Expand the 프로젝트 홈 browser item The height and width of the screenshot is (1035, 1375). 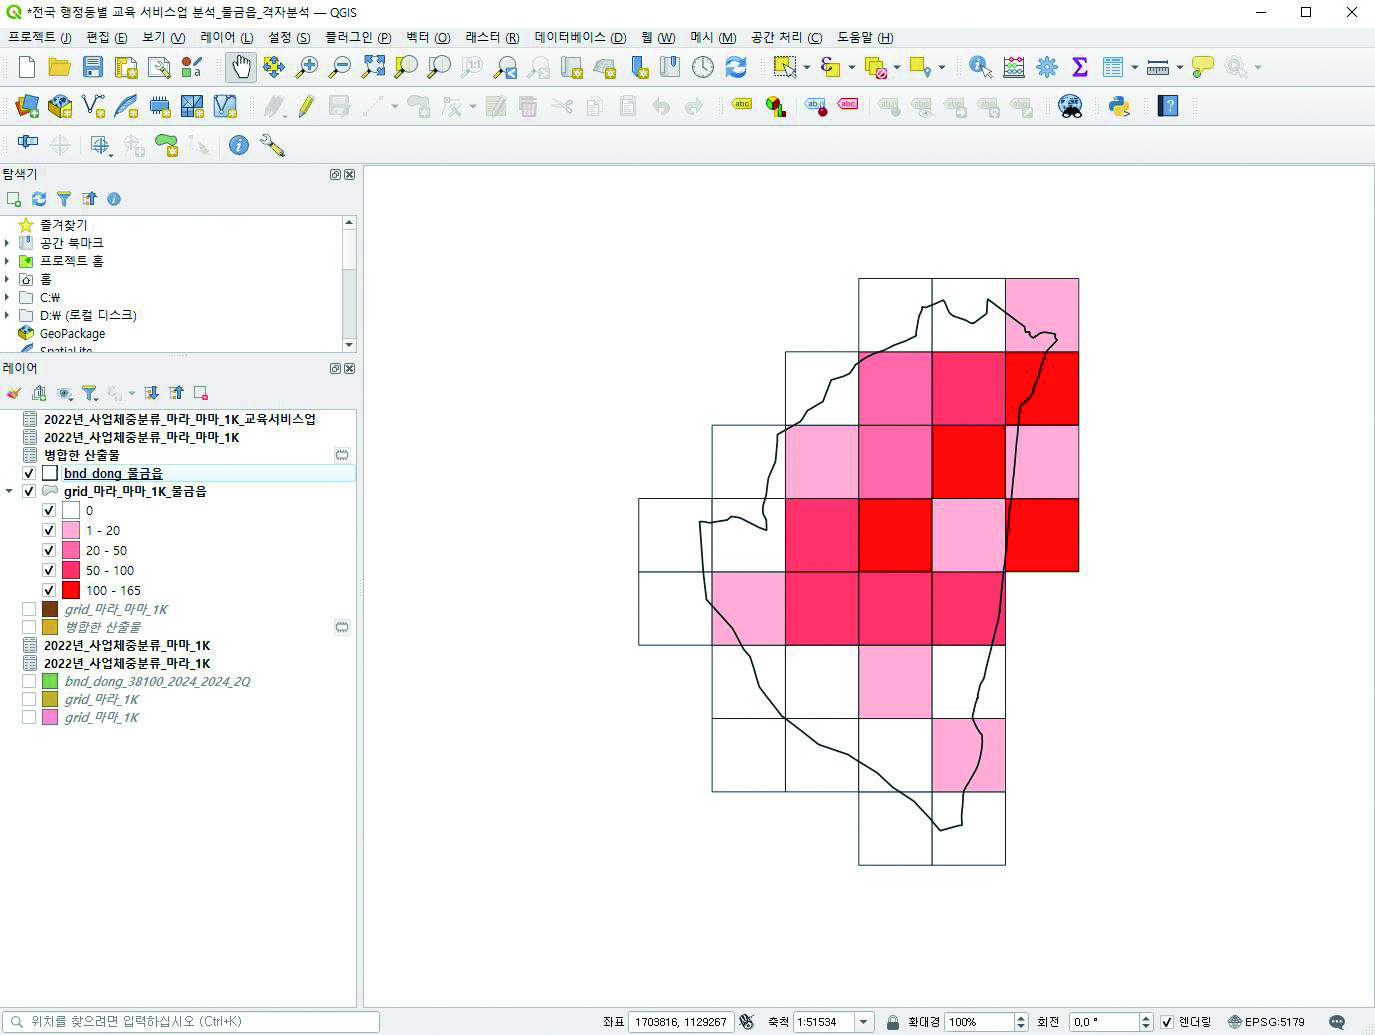7,261
